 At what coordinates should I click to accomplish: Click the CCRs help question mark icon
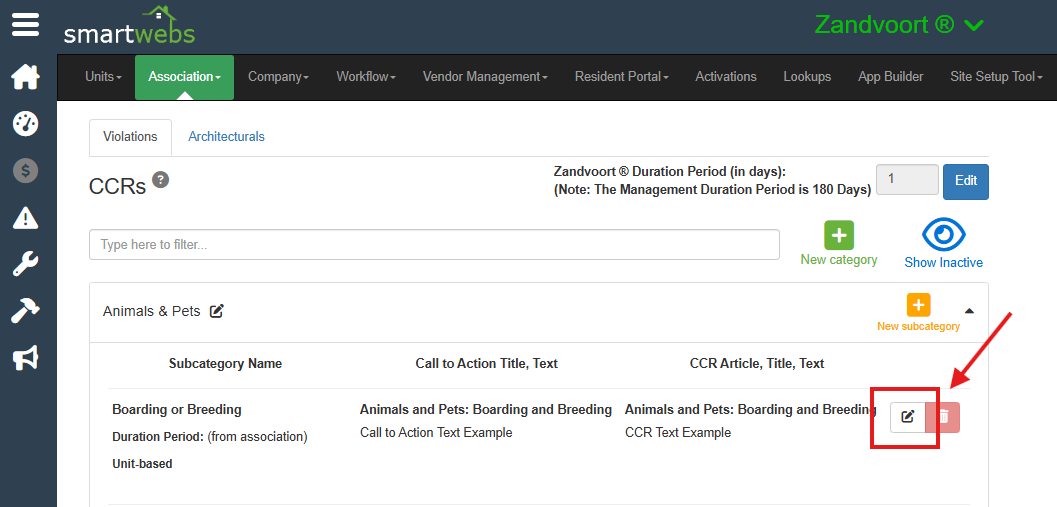[160, 180]
